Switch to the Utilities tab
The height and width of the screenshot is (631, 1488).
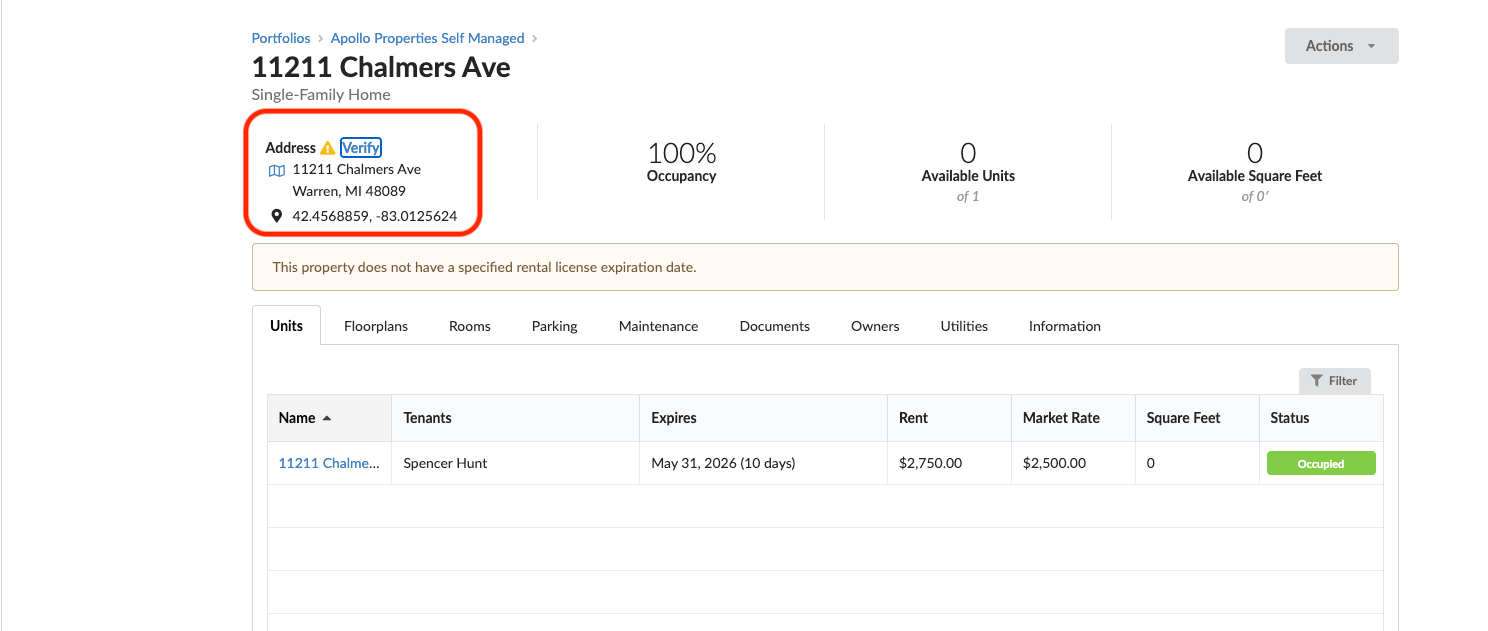tap(964, 326)
